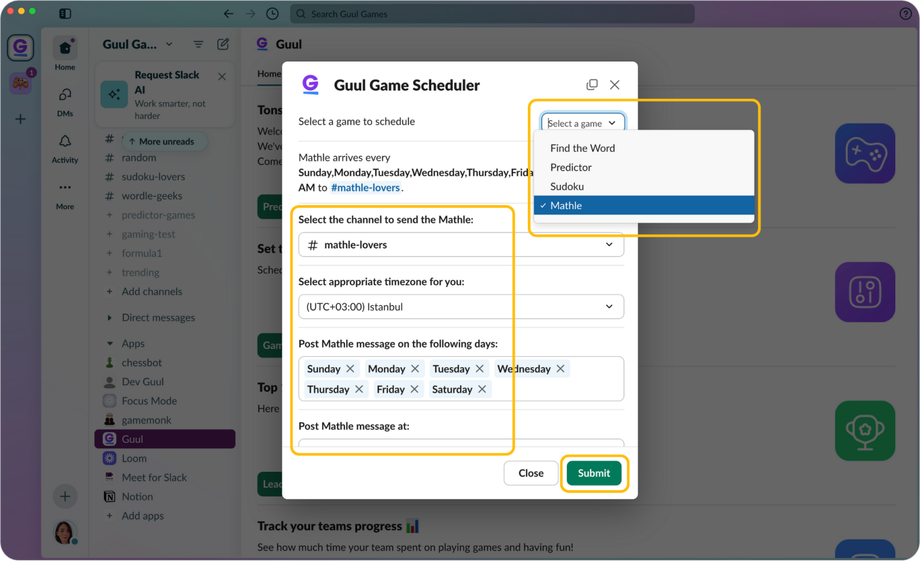Remove Monday from posting days
The width and height of the screenshot is (920, 562).
point(415,368)
